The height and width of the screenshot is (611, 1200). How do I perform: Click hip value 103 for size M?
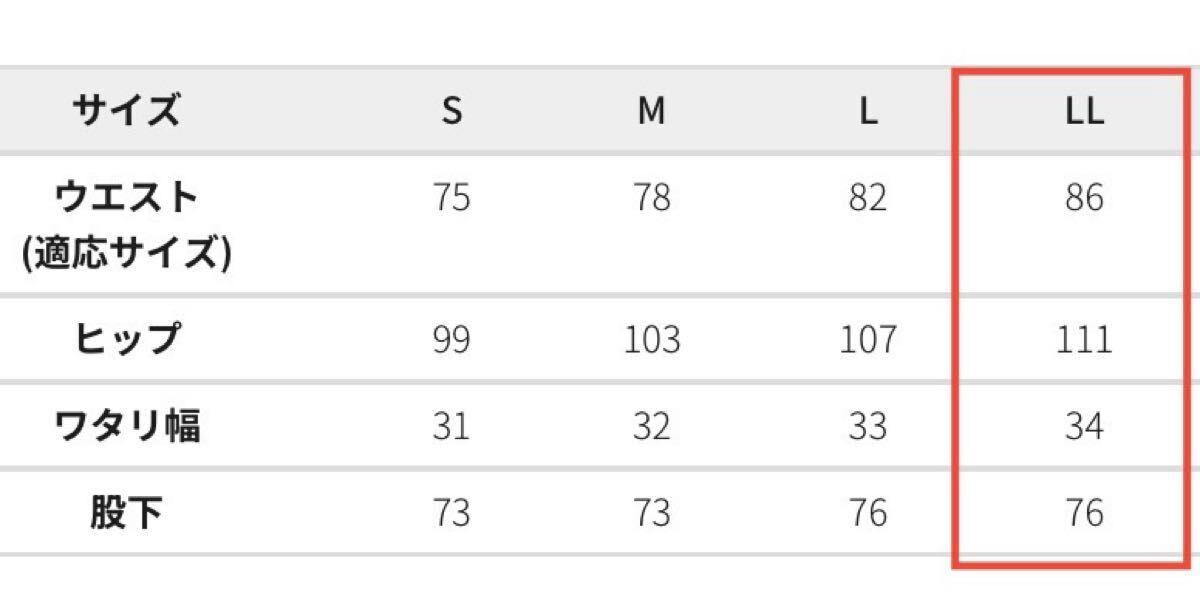pyautogui.click(x=652, y=340)
